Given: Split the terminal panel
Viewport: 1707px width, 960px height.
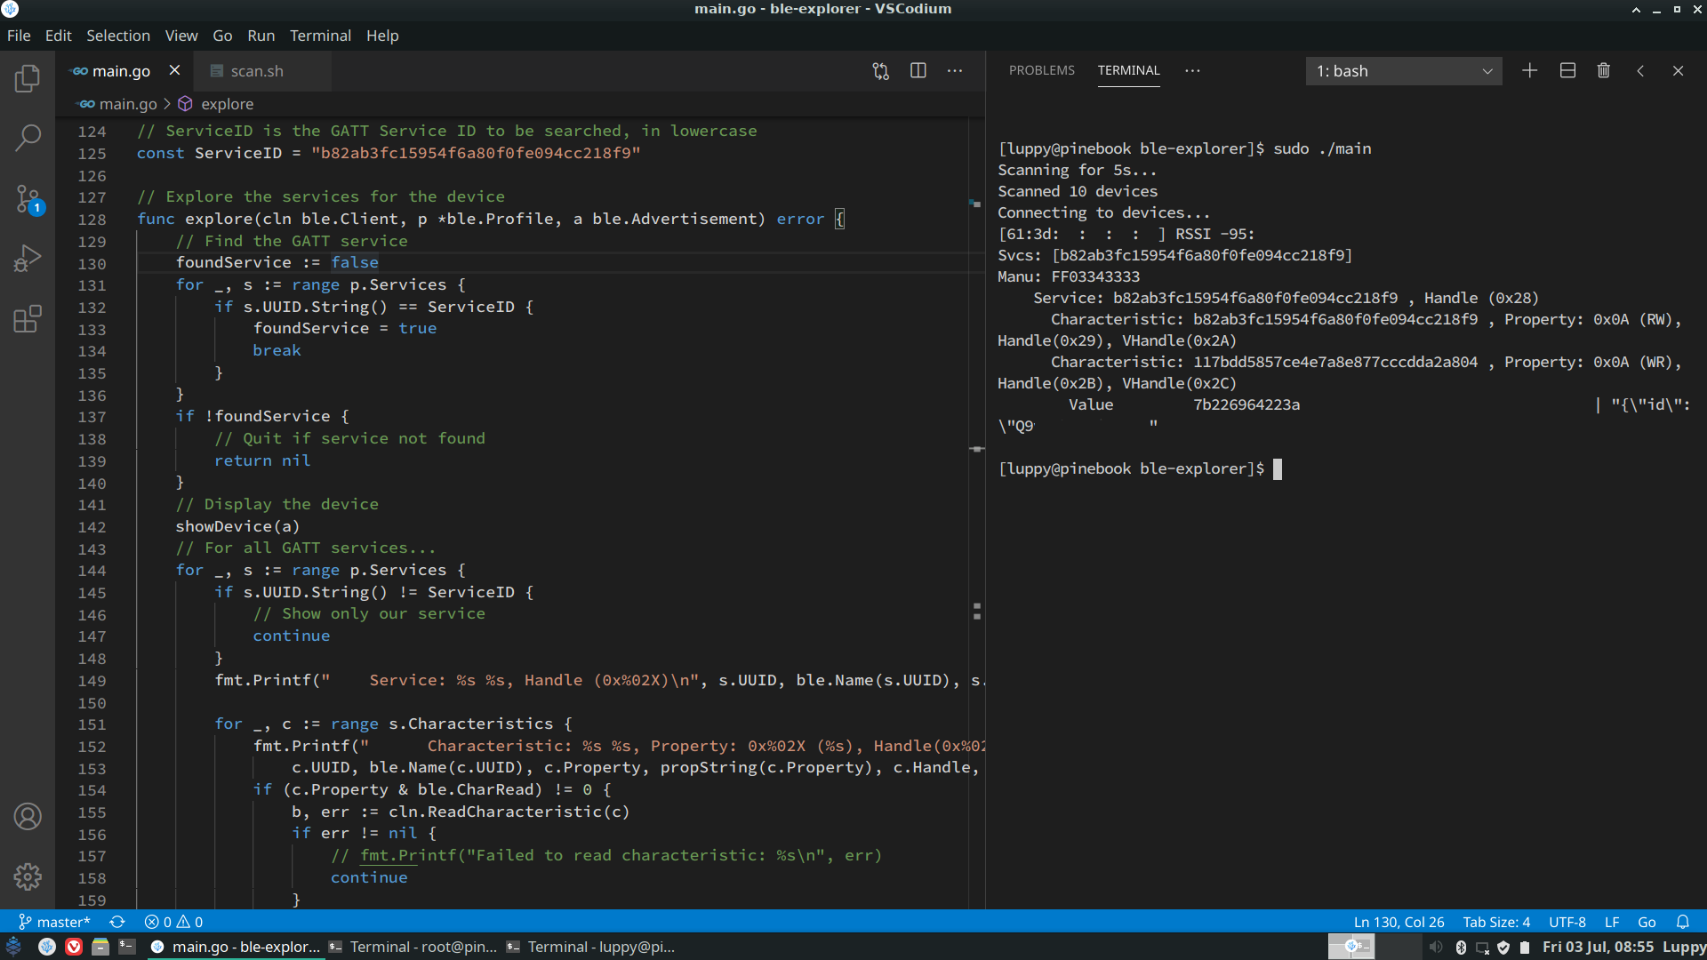Looking at the screenshot, I should (x=1567, y=71).
